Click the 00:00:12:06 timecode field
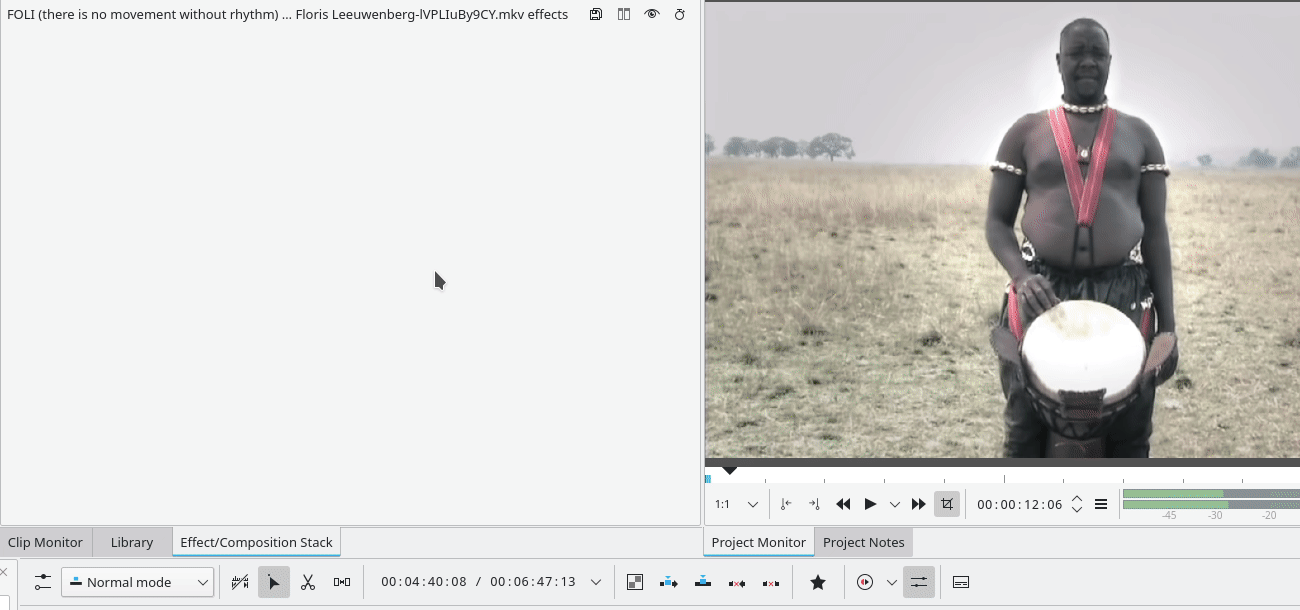The image size is (1300, 610). [1020, 504]
